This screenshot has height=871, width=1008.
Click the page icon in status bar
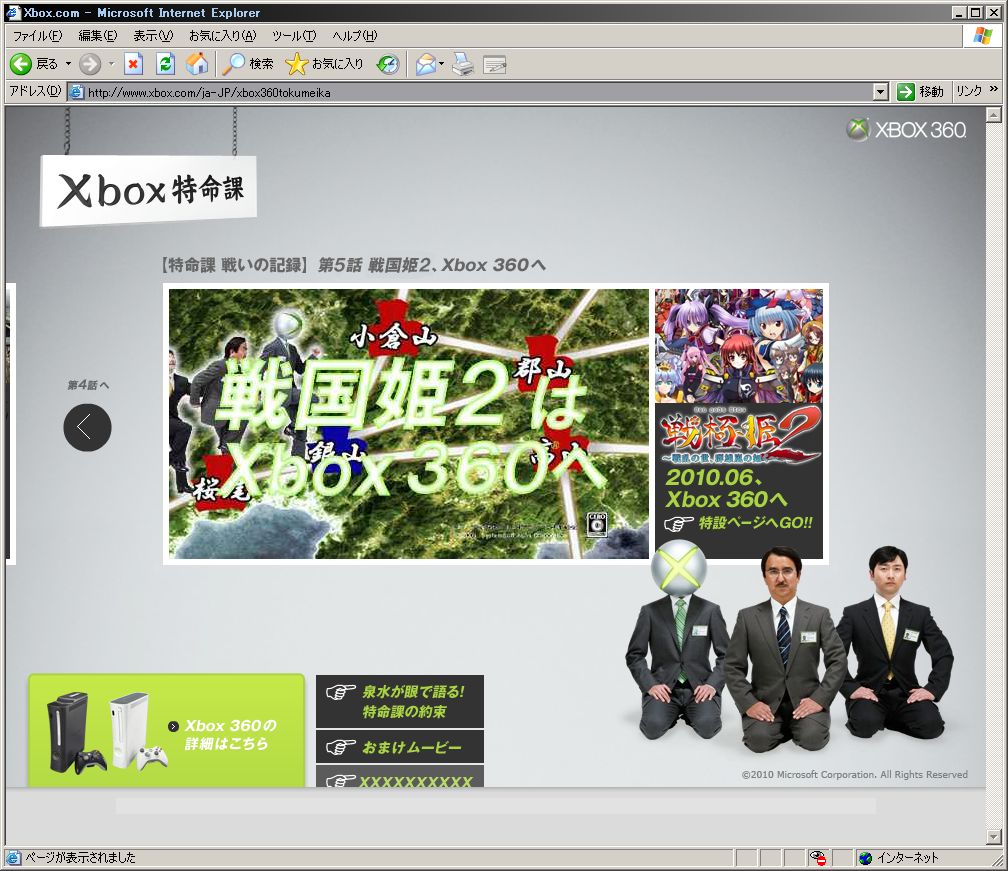(13, 858)
